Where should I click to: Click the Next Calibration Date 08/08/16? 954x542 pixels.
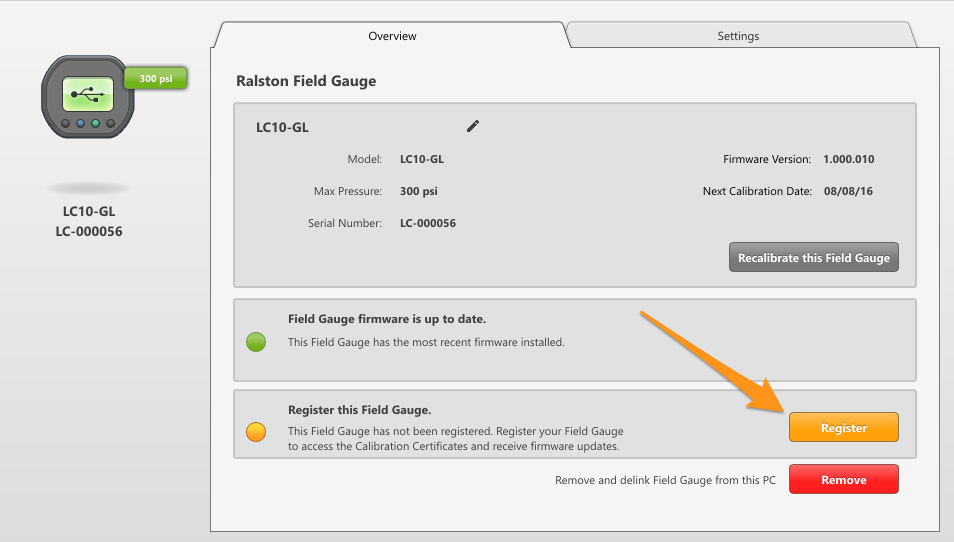pyautogui.click(x=848, y=192)
